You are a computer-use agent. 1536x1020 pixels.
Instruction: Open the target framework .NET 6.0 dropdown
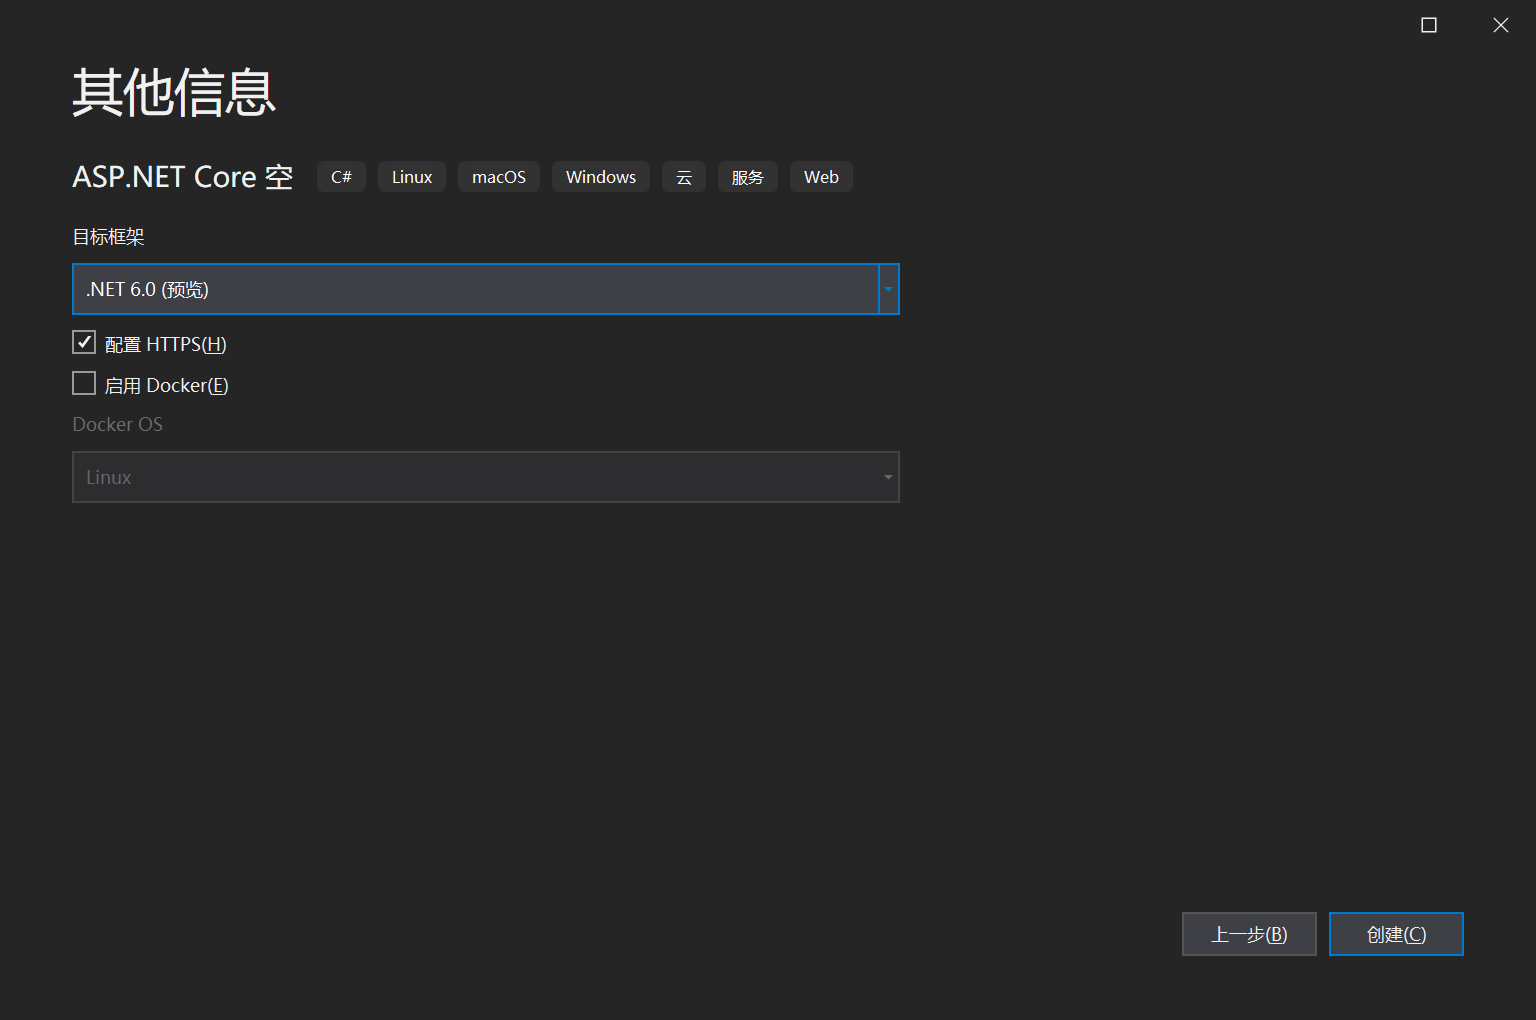(485, 289)
